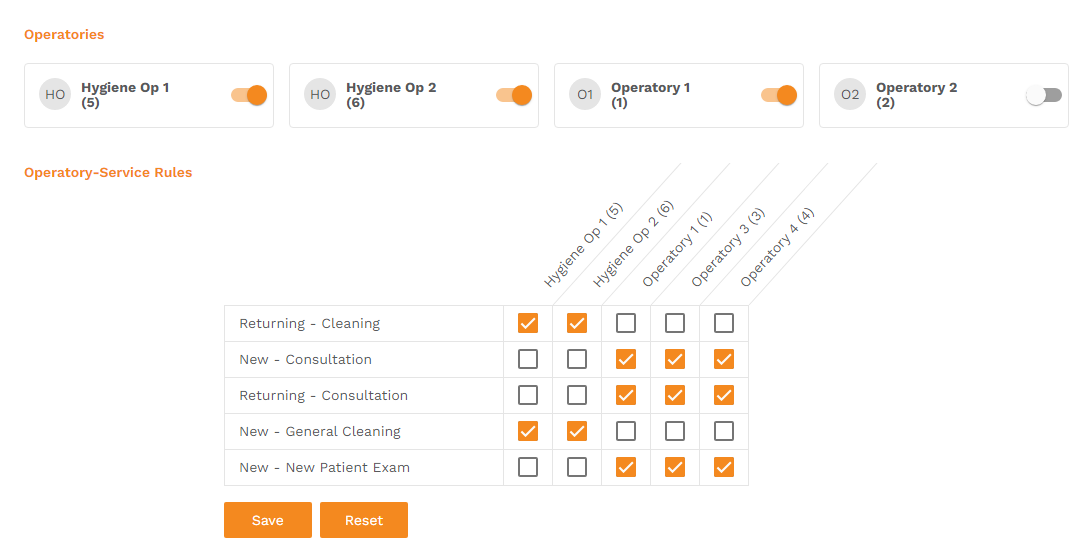1081x555 pixels.
Task: Check New - General Cleaning for Operatory 4
Action: tap(724, 431)
